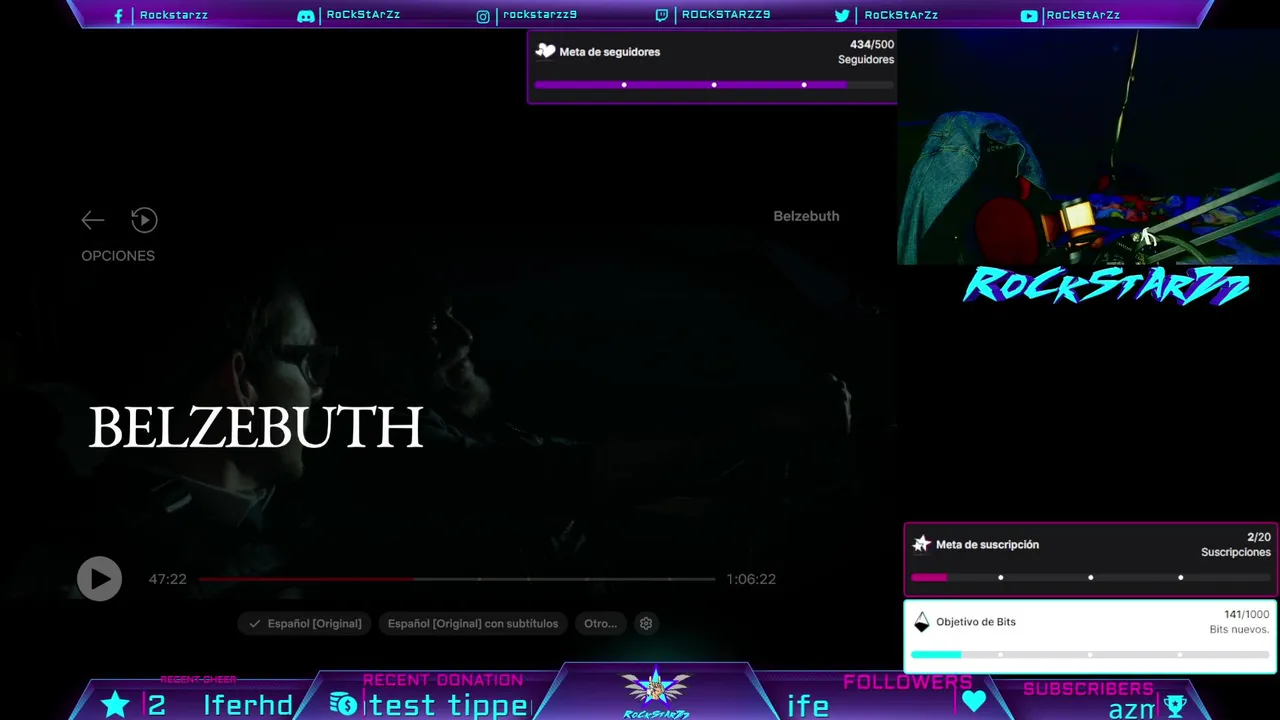Click the Discord icon in top banner
Image resolution: width=1280 pixels, height=720 pixels.
tap(306, 16)
